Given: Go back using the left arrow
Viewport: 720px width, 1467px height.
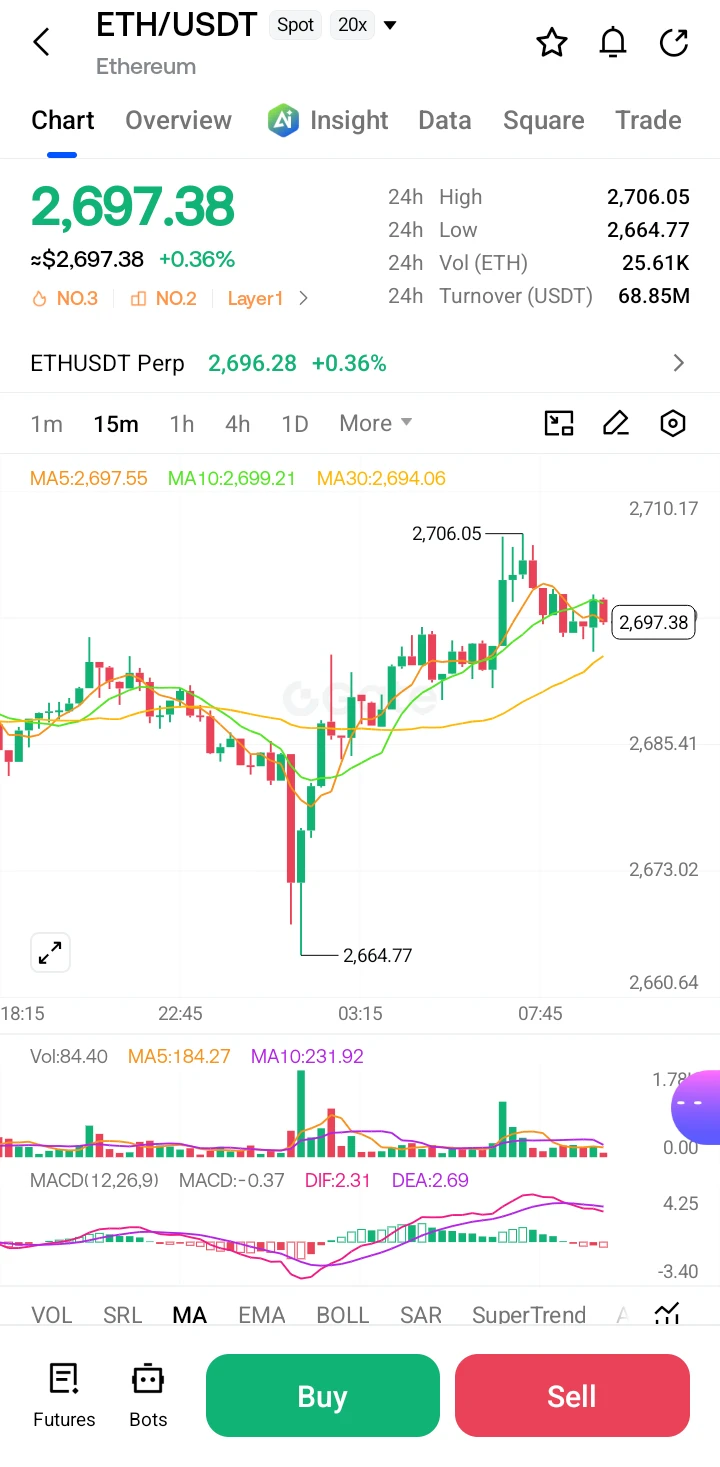Looking at the screenshot, I should point(41,42).
